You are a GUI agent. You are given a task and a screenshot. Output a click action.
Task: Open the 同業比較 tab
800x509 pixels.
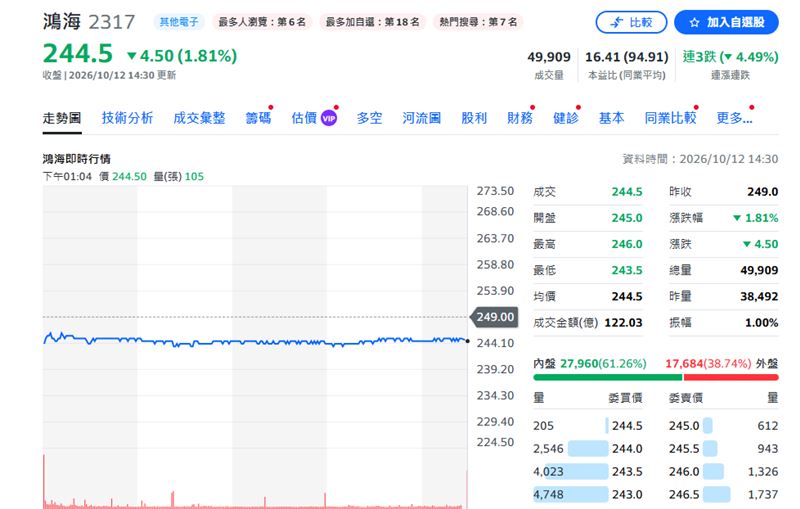670,118
